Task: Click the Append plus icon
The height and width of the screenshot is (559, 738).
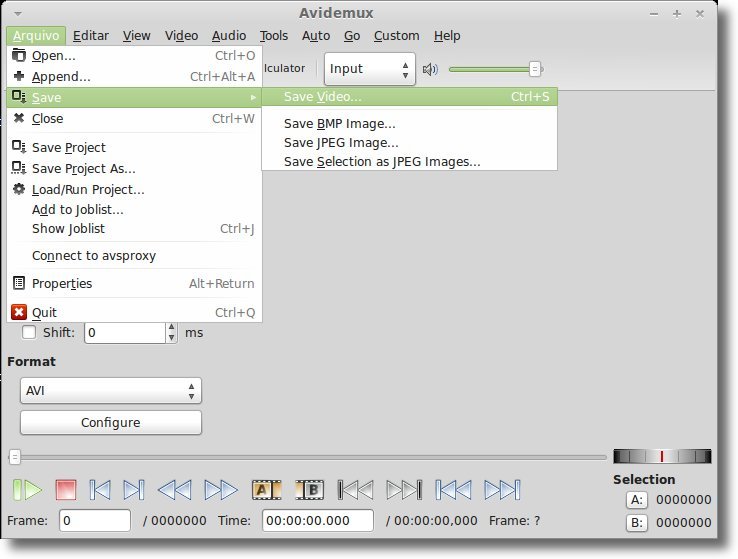Action: [19, 76]
